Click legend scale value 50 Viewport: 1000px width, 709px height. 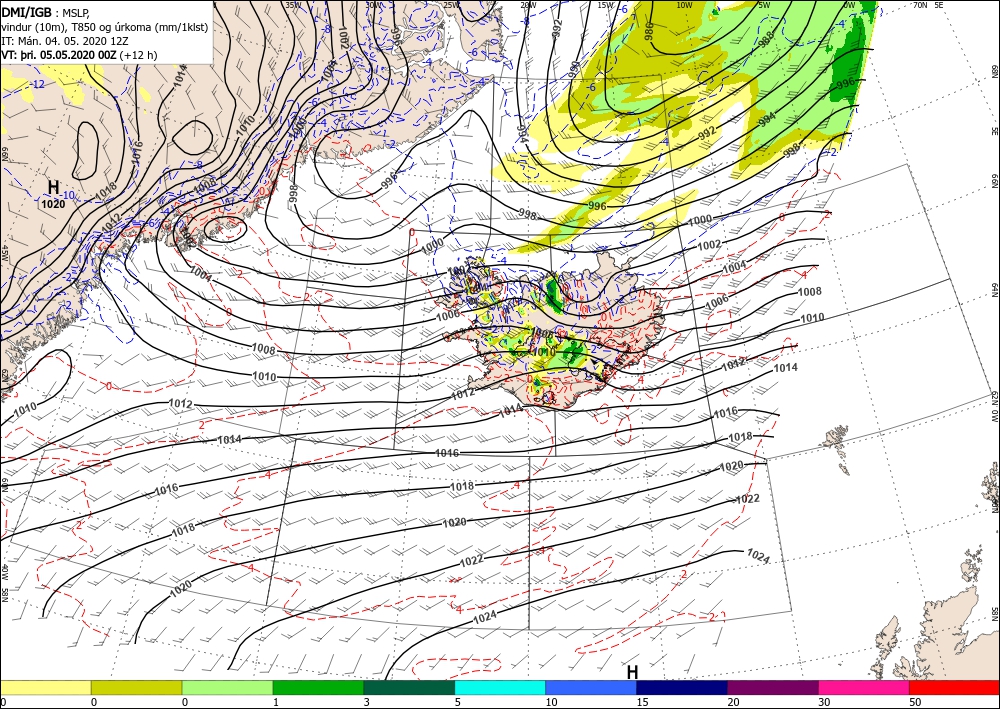pos(915,702)
